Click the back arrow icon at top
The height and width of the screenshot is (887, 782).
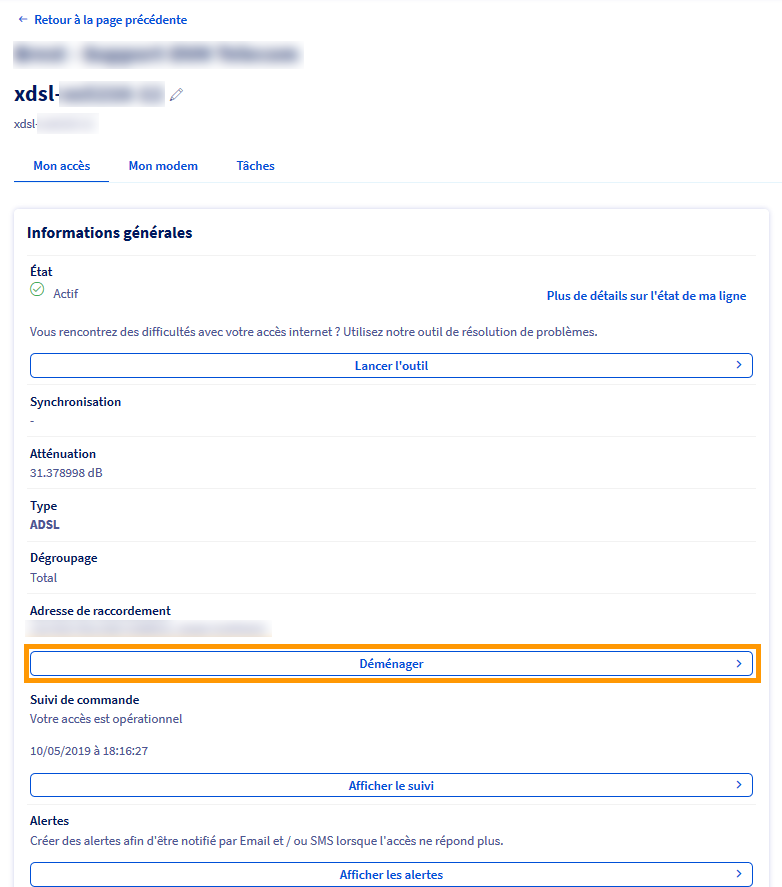(23, 19)
